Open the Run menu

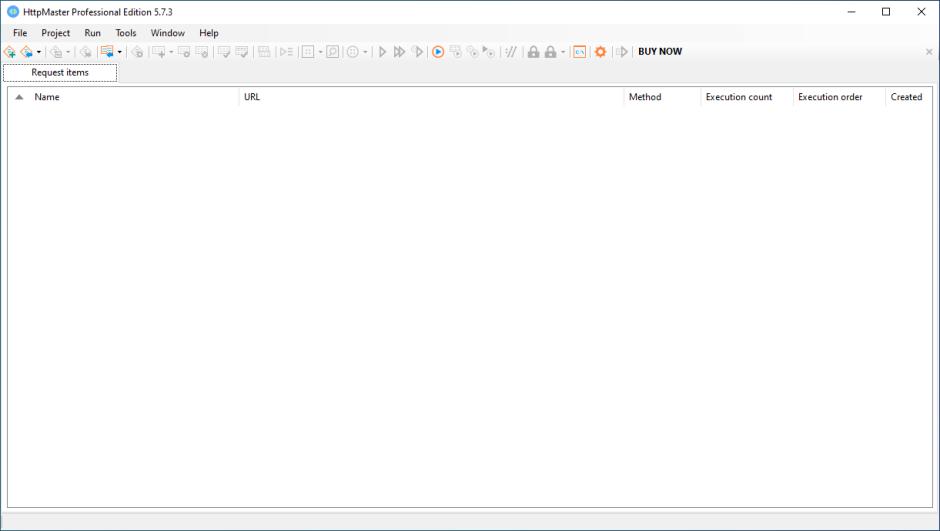(92, 33)
